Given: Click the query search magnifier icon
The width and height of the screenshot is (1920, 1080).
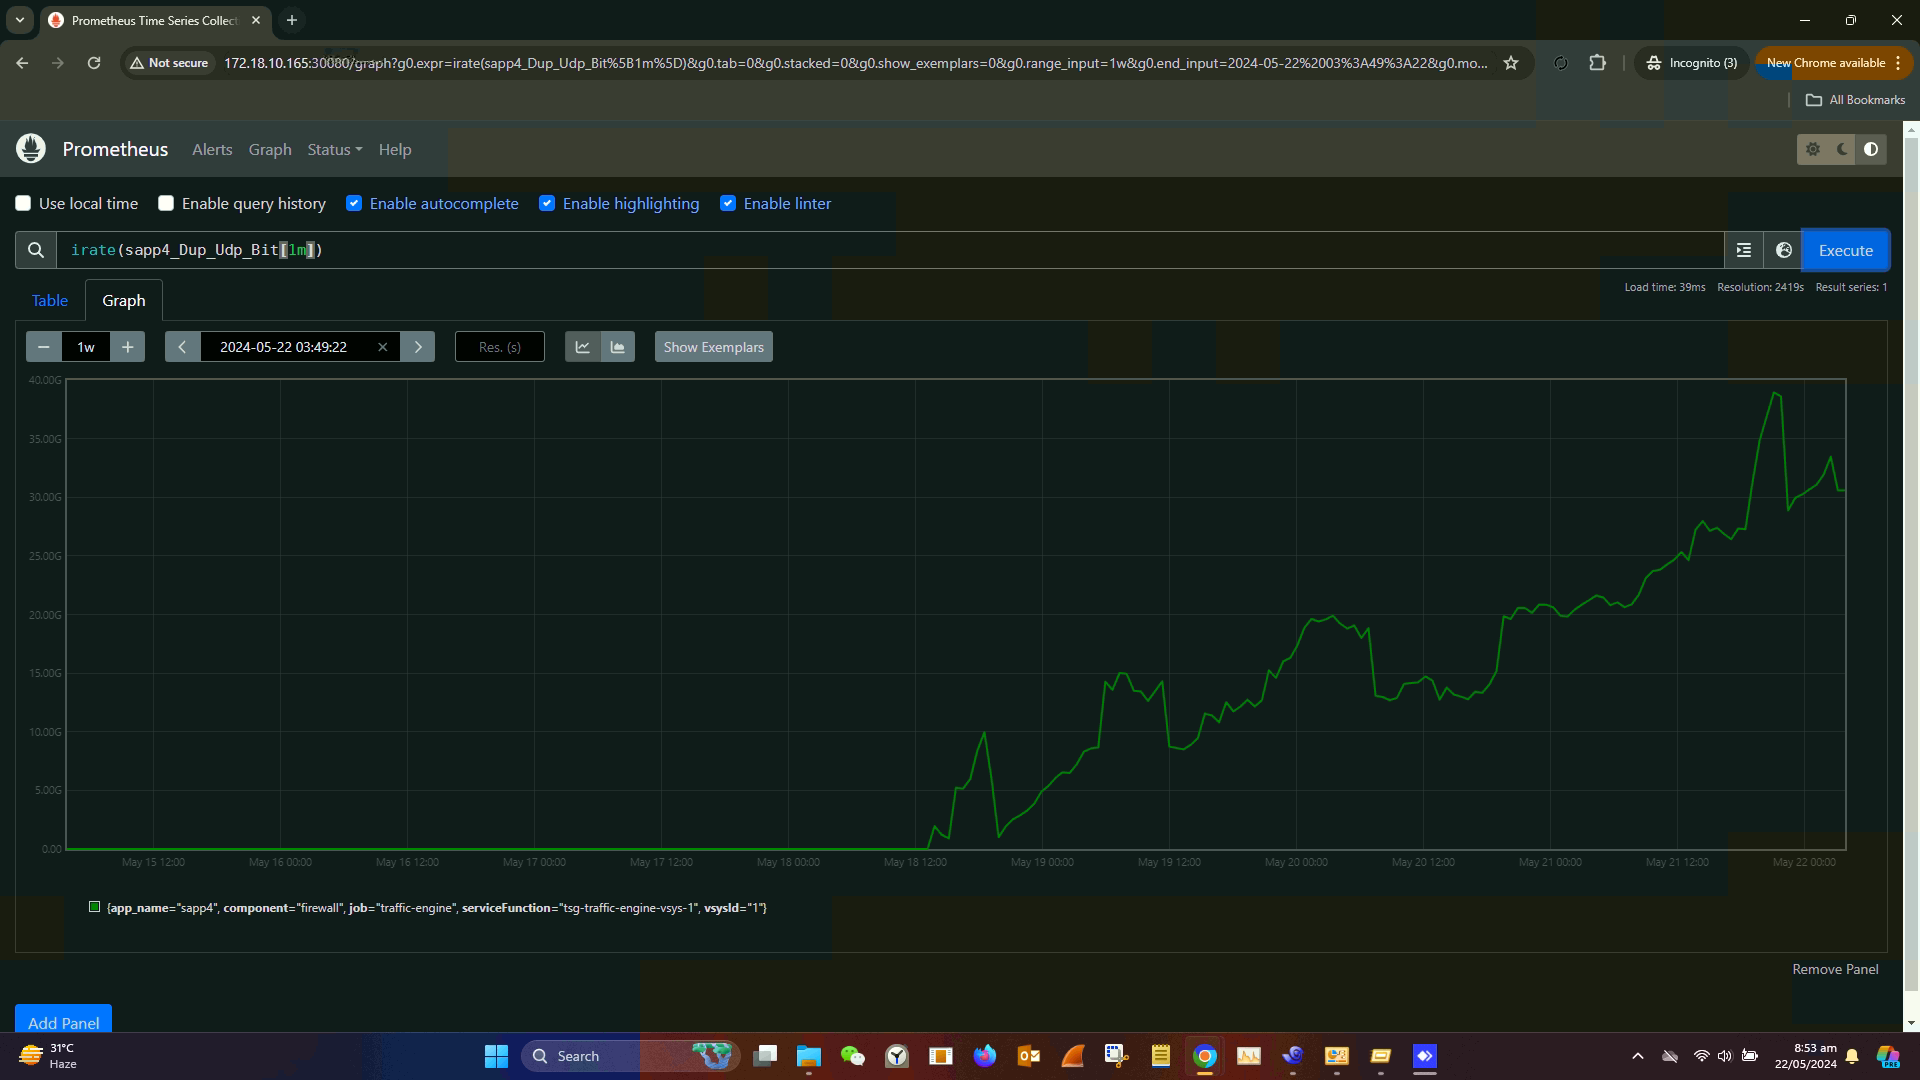Looking at the screenshot, I should (36, 250).
